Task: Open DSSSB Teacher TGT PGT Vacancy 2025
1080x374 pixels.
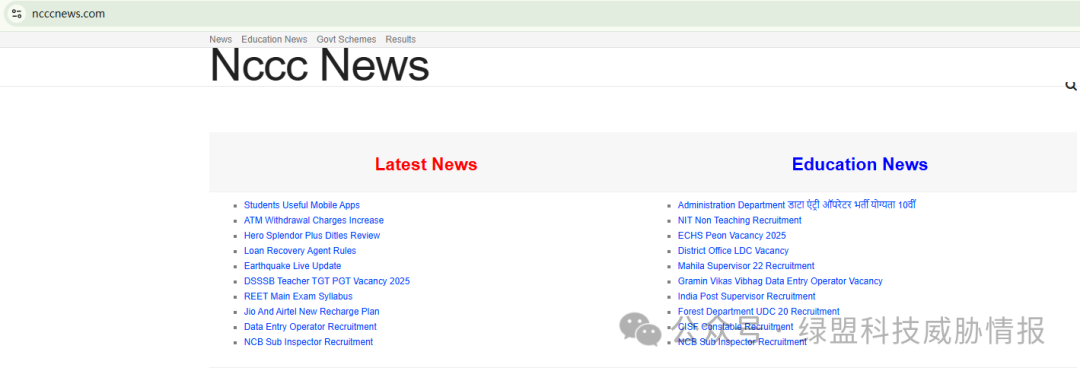Action: (x=326, y=281)
